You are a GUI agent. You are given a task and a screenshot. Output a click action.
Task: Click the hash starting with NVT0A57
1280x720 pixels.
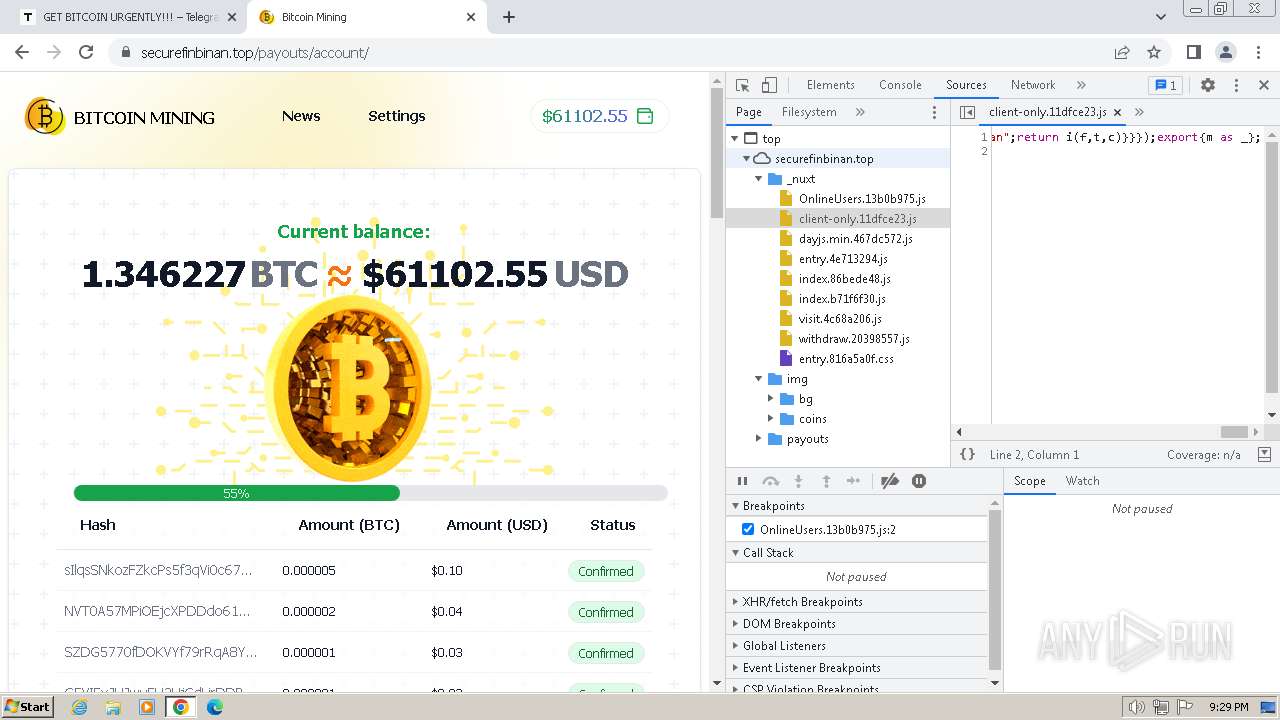(x=158, y=611)
